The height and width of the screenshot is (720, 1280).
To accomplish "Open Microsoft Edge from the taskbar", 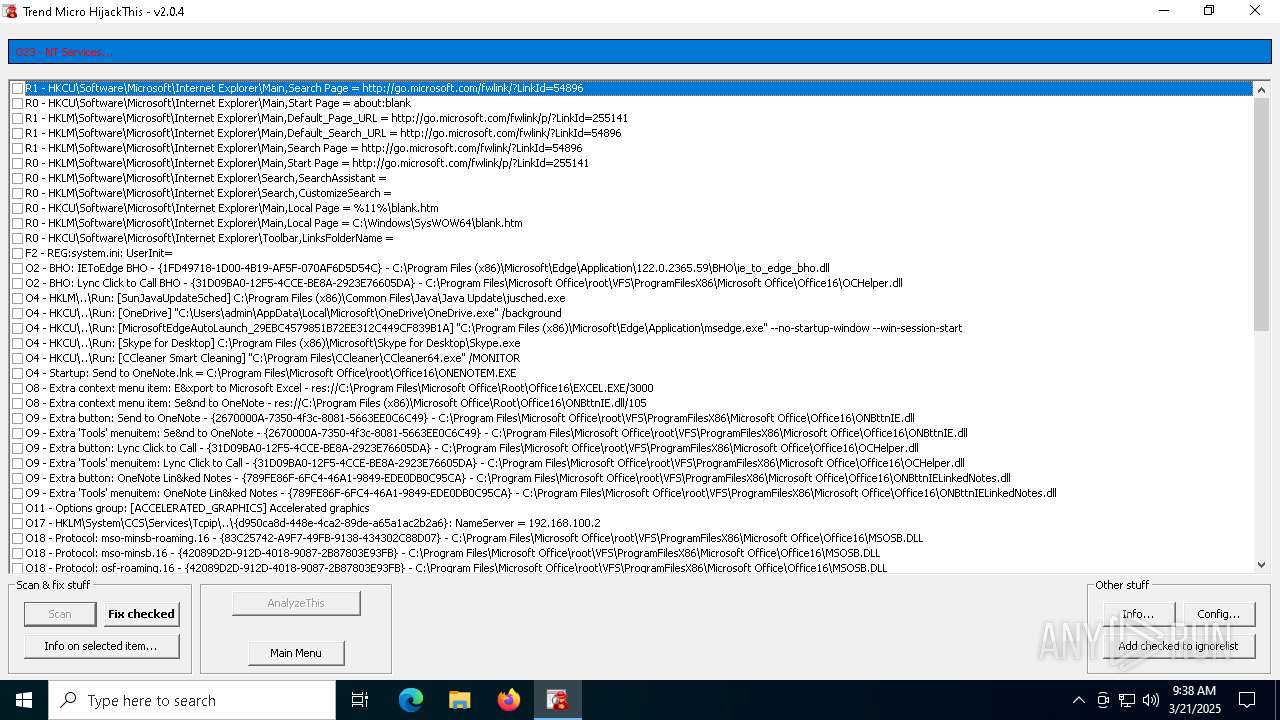I will (x=411, y=700).
